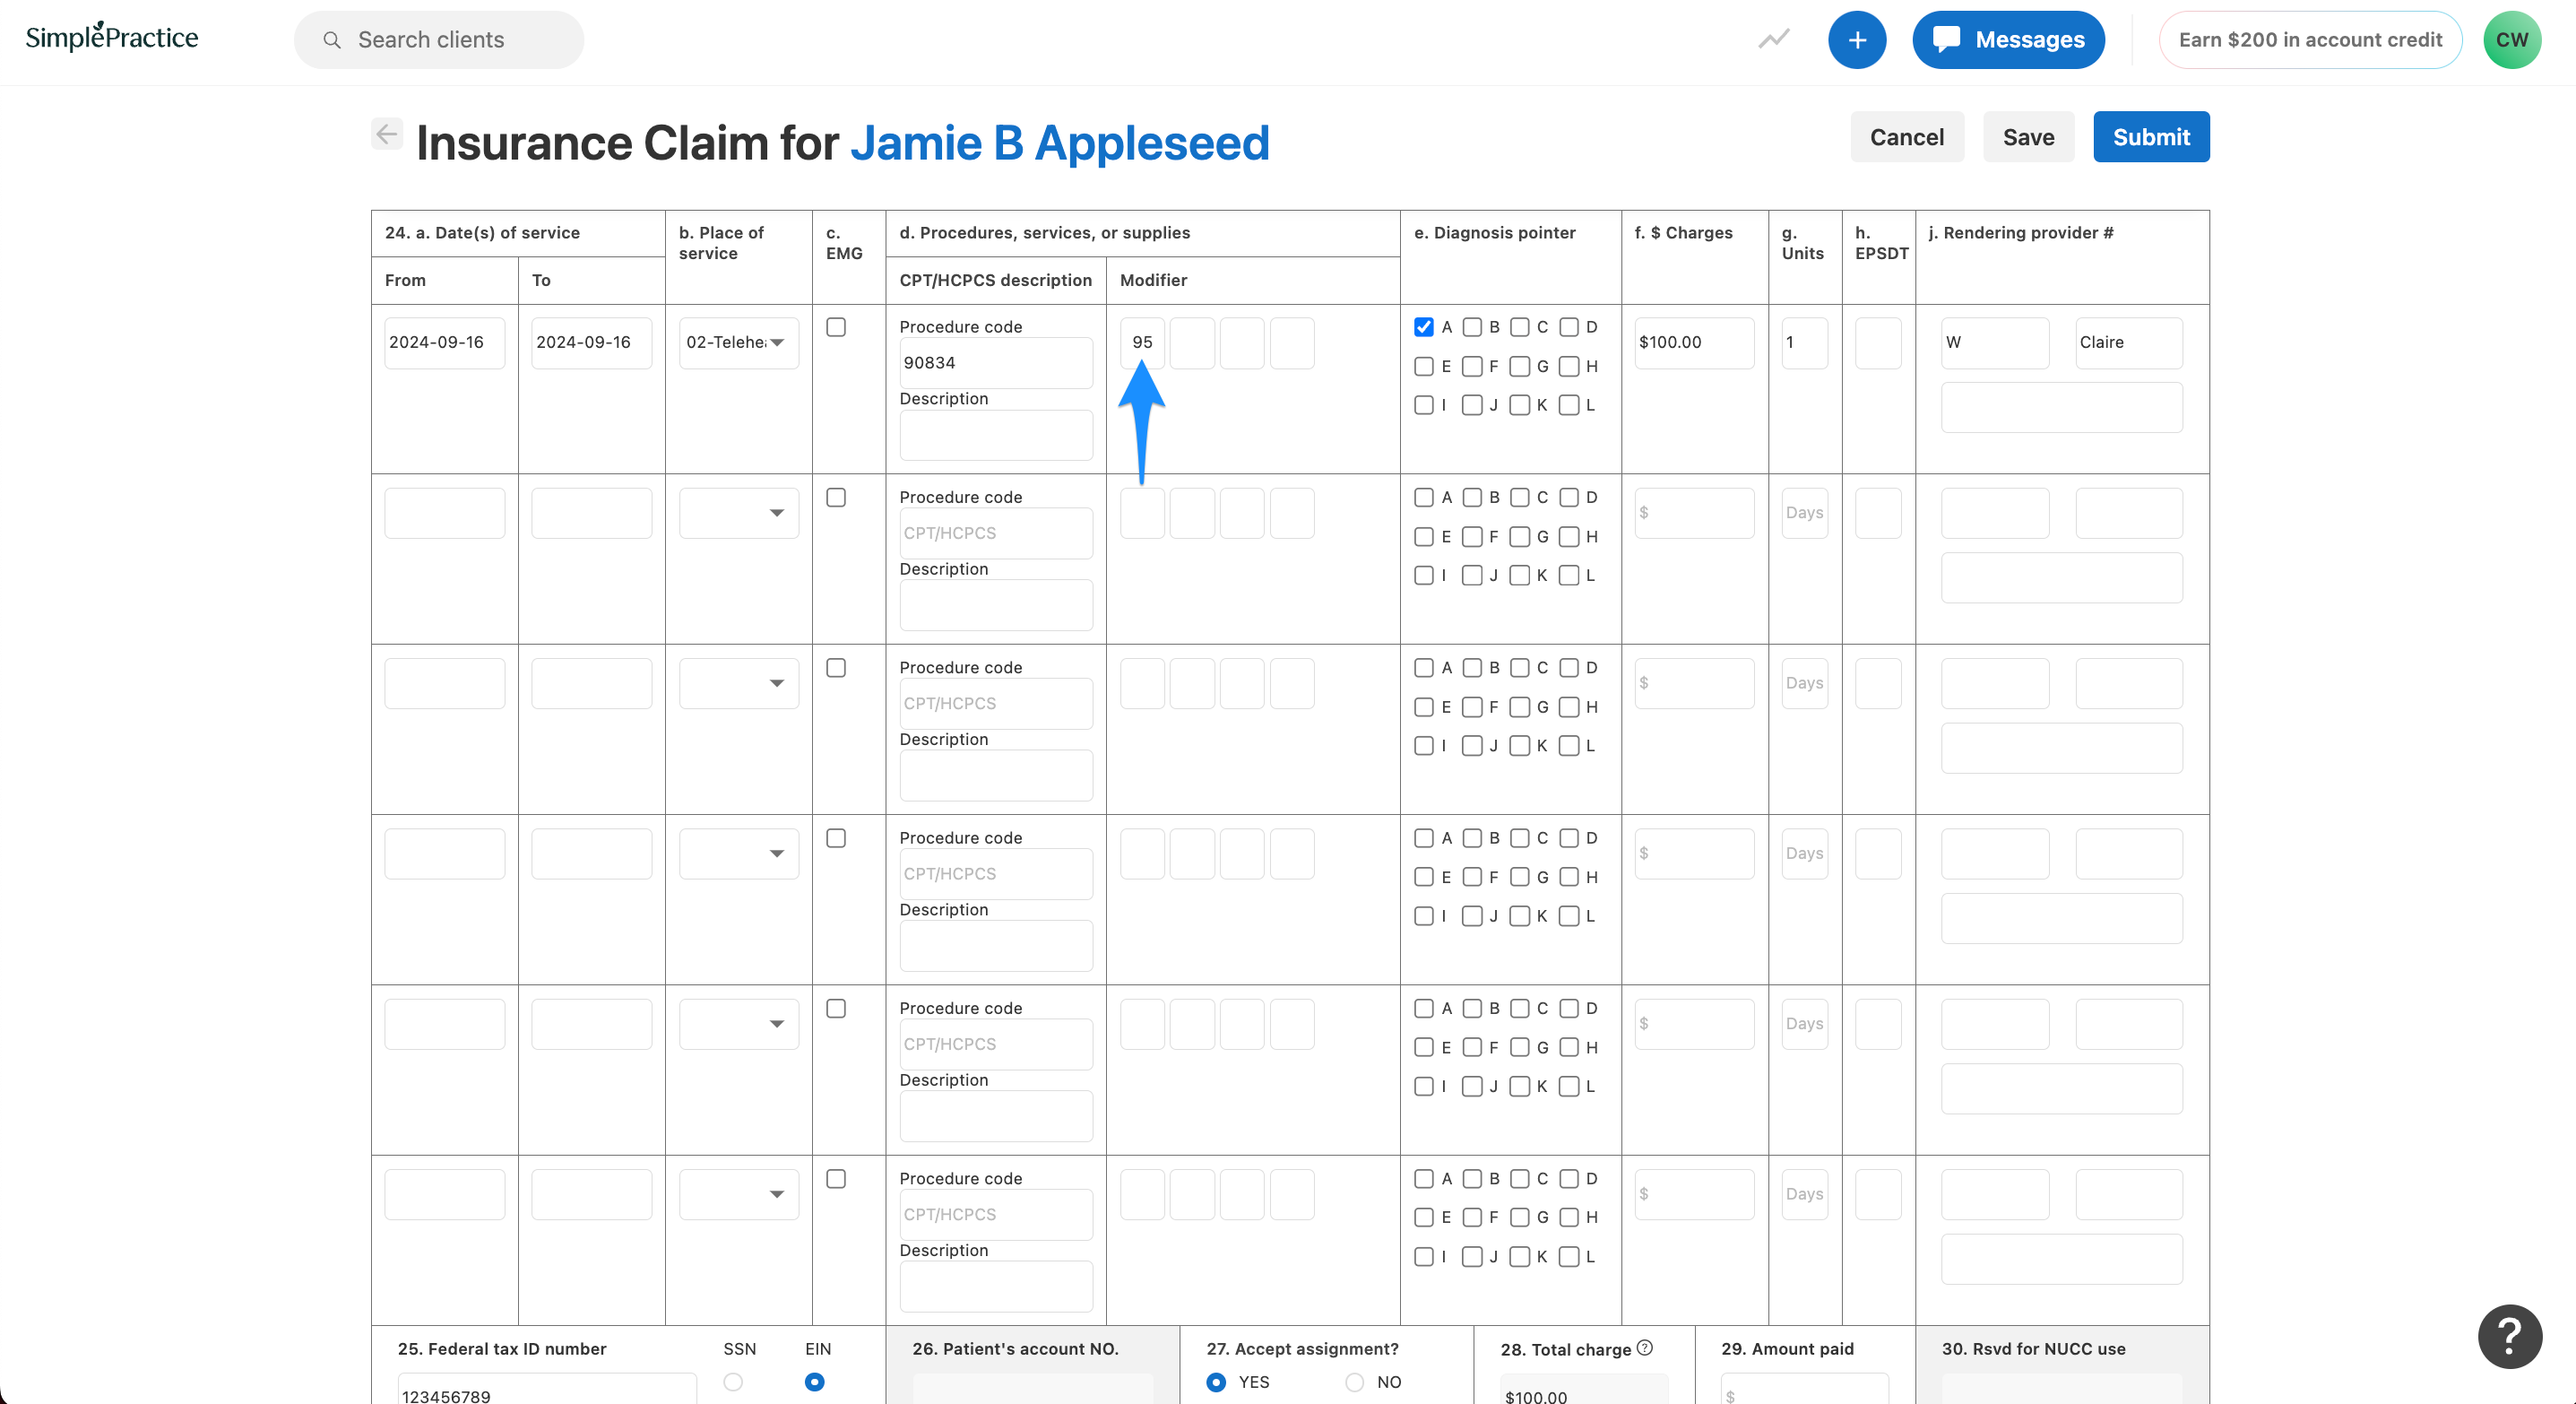The image size is (2576, 1404).
Task: Click the Total charge info icon
Action: pyautogui.click(x=1645, y=1347)
